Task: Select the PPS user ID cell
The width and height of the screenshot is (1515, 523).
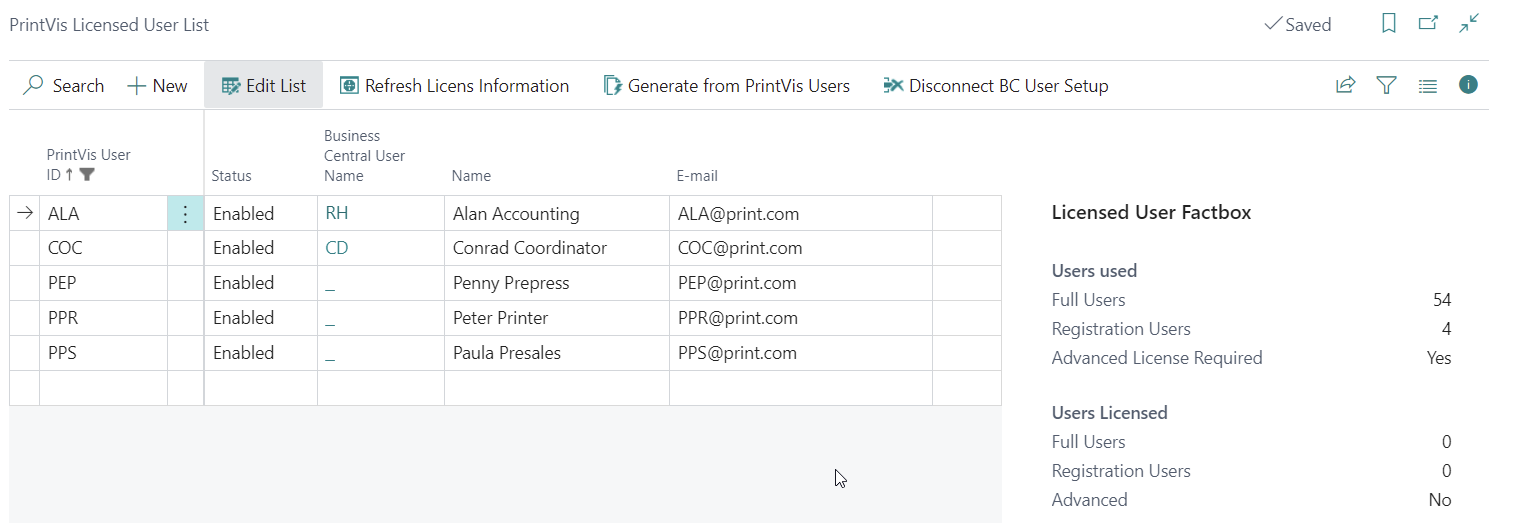Action: (103, 353)
